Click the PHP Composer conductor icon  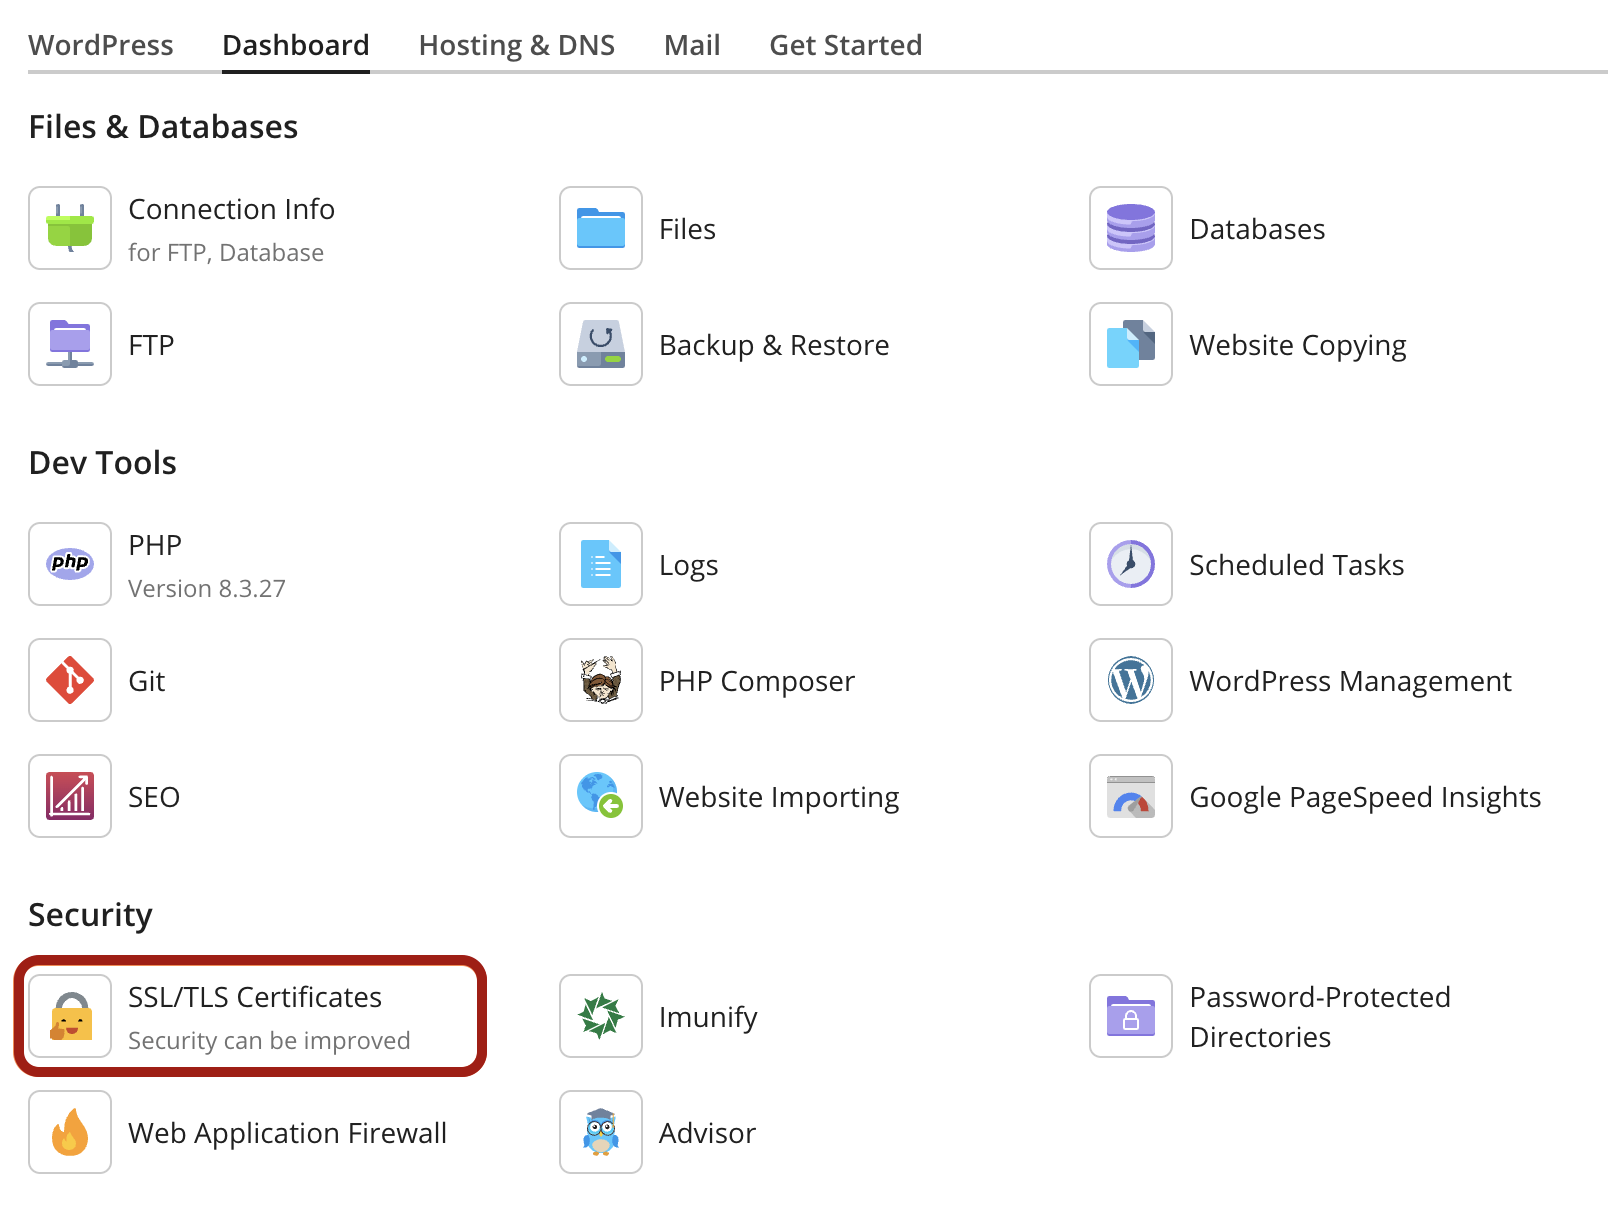tap(601, 680)
